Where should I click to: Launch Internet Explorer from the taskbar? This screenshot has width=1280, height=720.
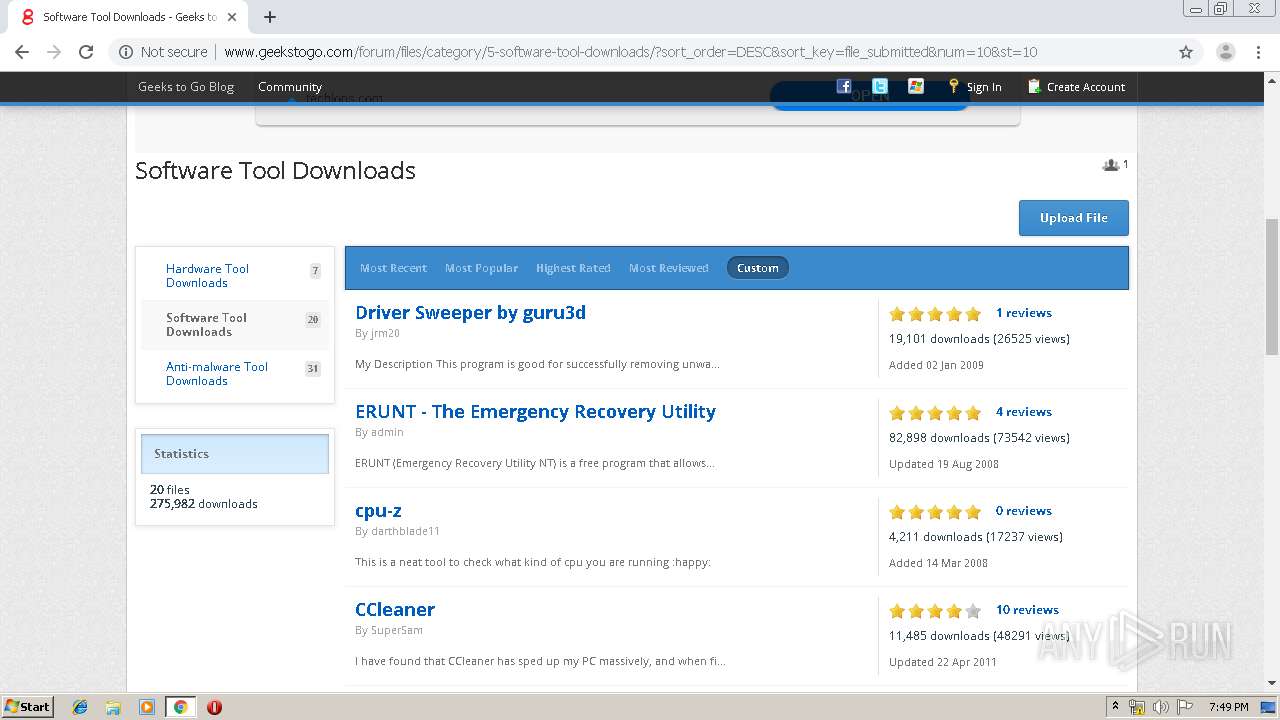(80, 707)
